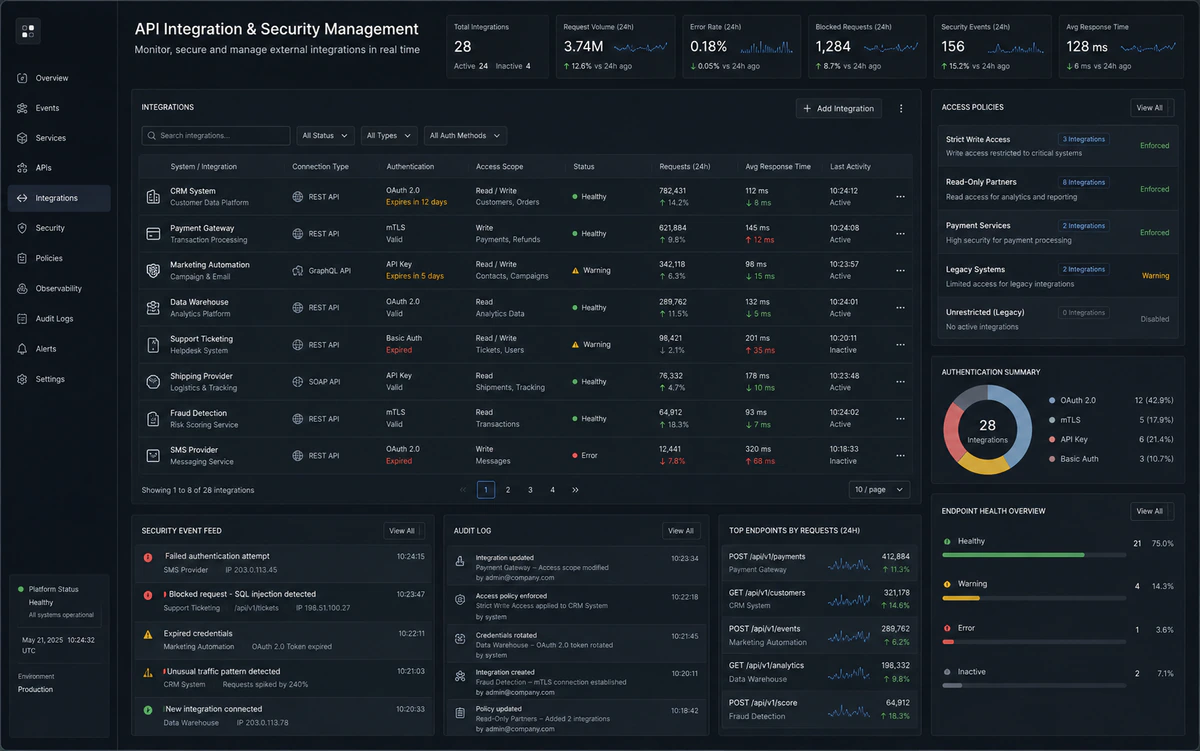Click the Payment Gateway card icon
The height and width of the screenshot is (751, 1200).
tap(153, 234)
